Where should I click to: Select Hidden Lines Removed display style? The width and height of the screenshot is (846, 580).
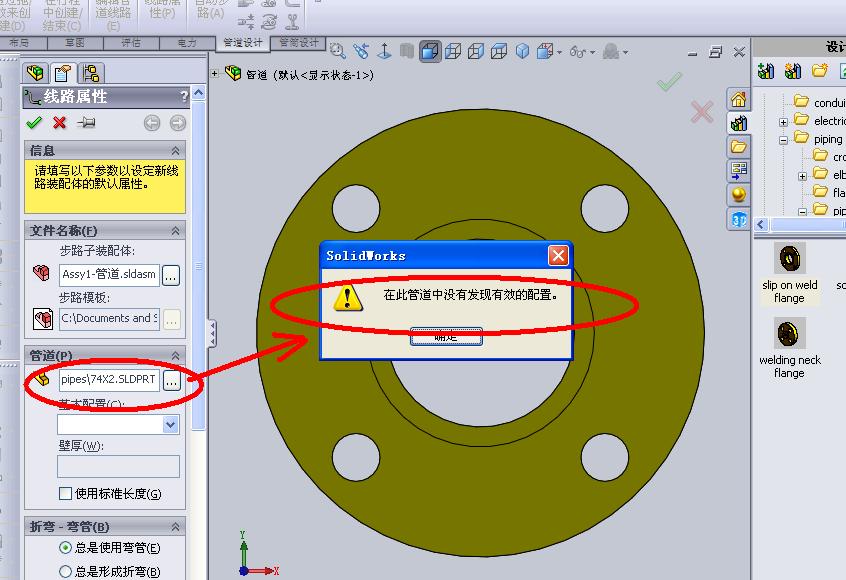pos(476,51)
